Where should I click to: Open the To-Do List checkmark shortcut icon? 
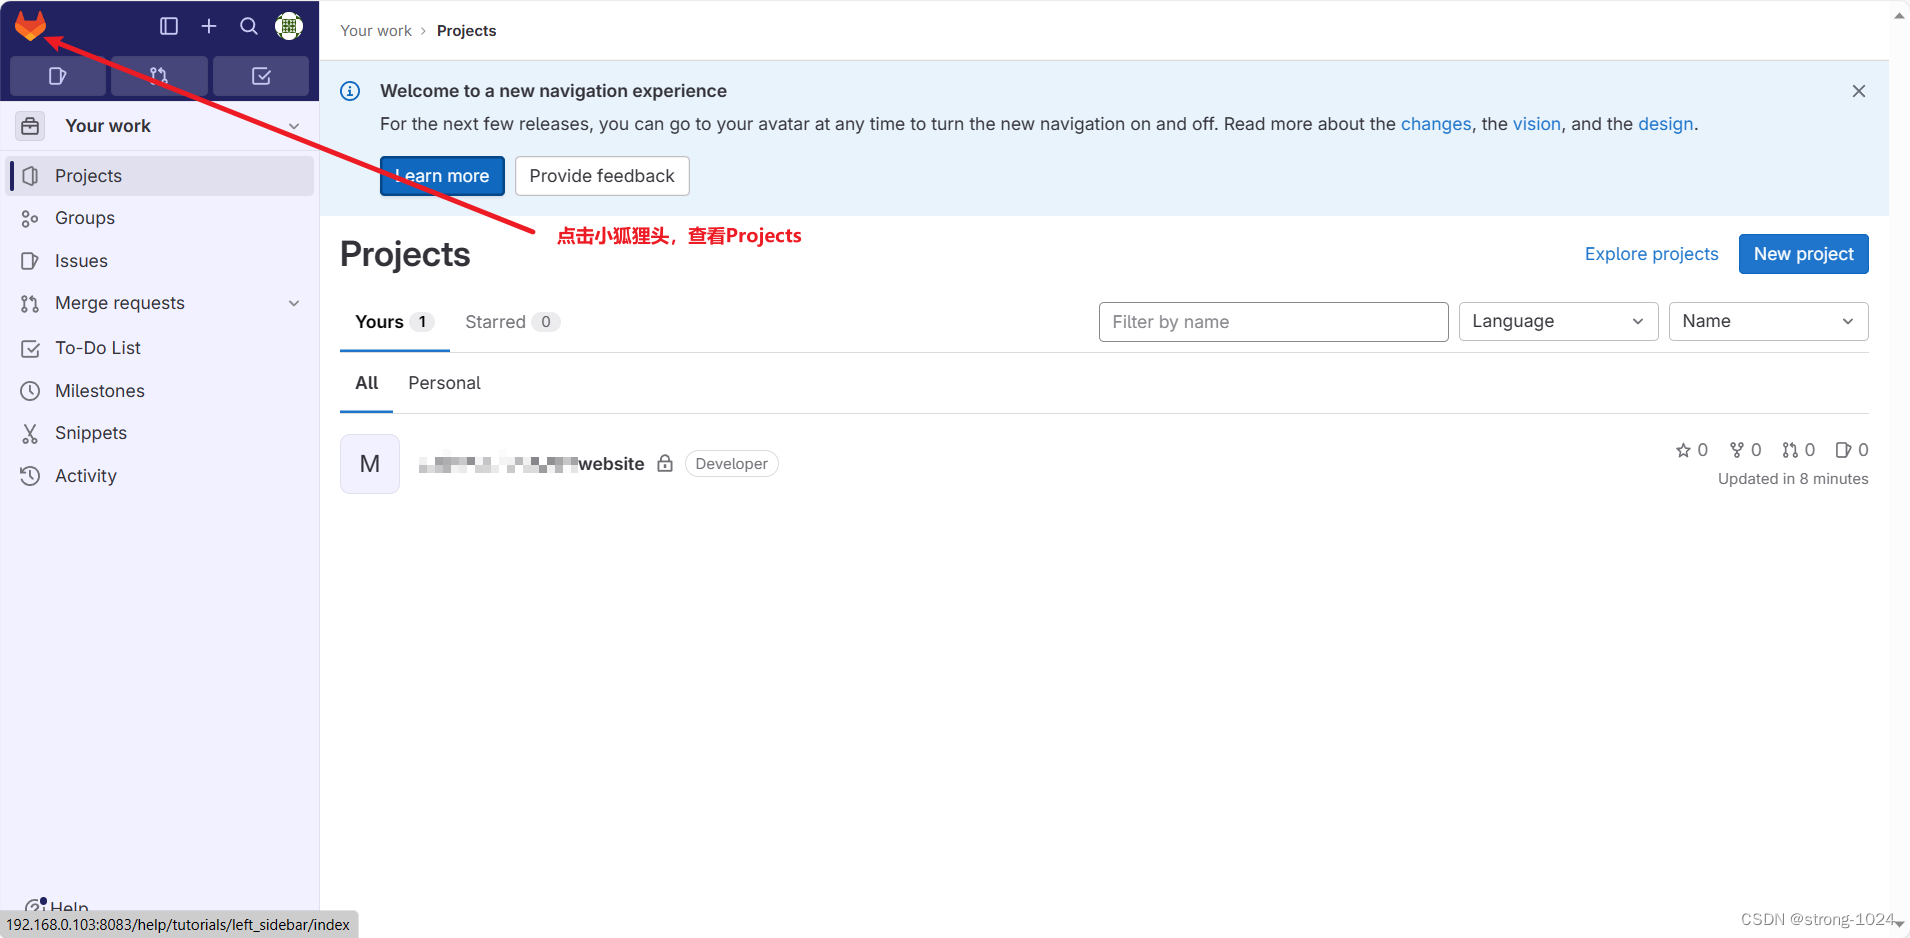pyautogui.click(x=261, y=76)
